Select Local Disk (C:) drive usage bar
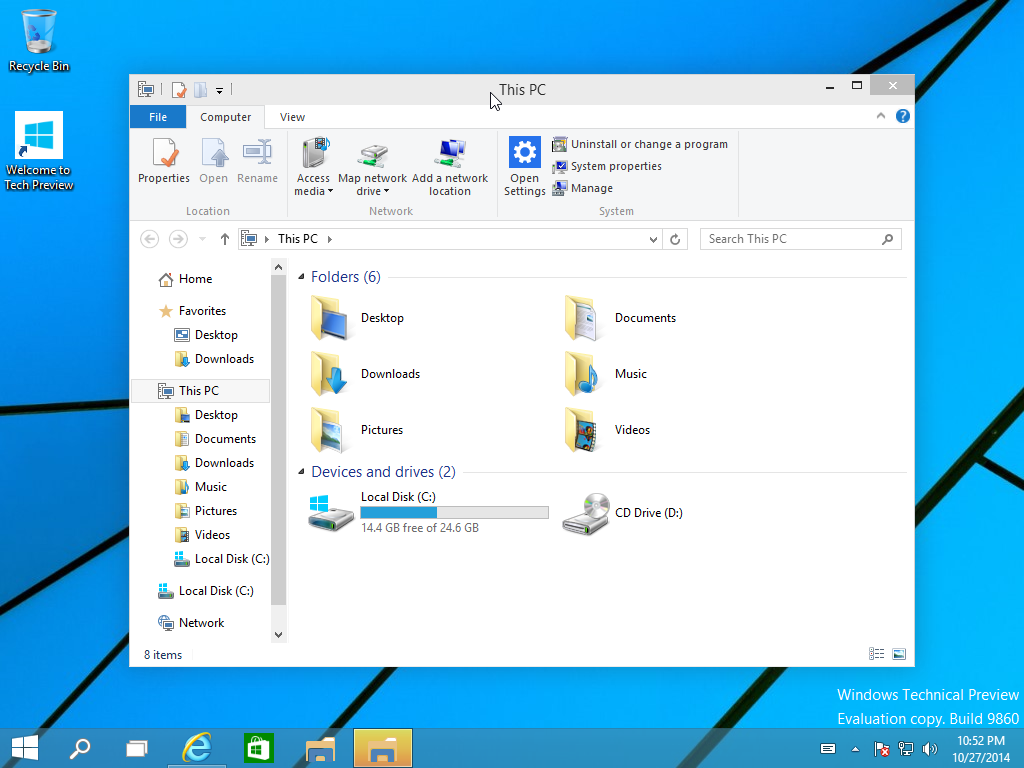The image size is (1024, 768). (x=454, y=513)
